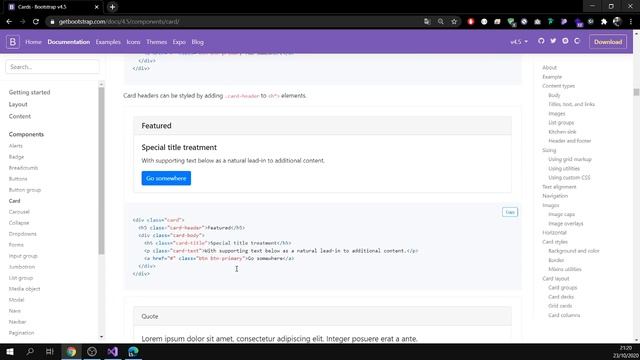This screenshot has height=360, width=640.
Task: Open Visual Studio from the taskbar
Action: coord(113,351)
